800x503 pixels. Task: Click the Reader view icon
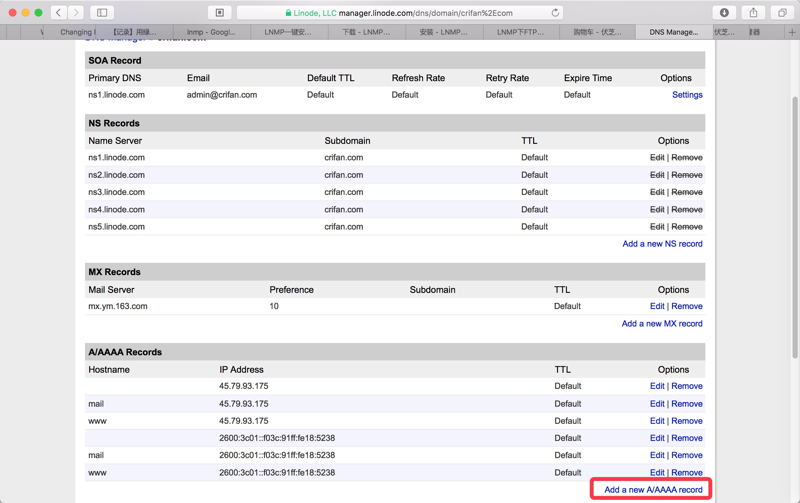[220, 13]
